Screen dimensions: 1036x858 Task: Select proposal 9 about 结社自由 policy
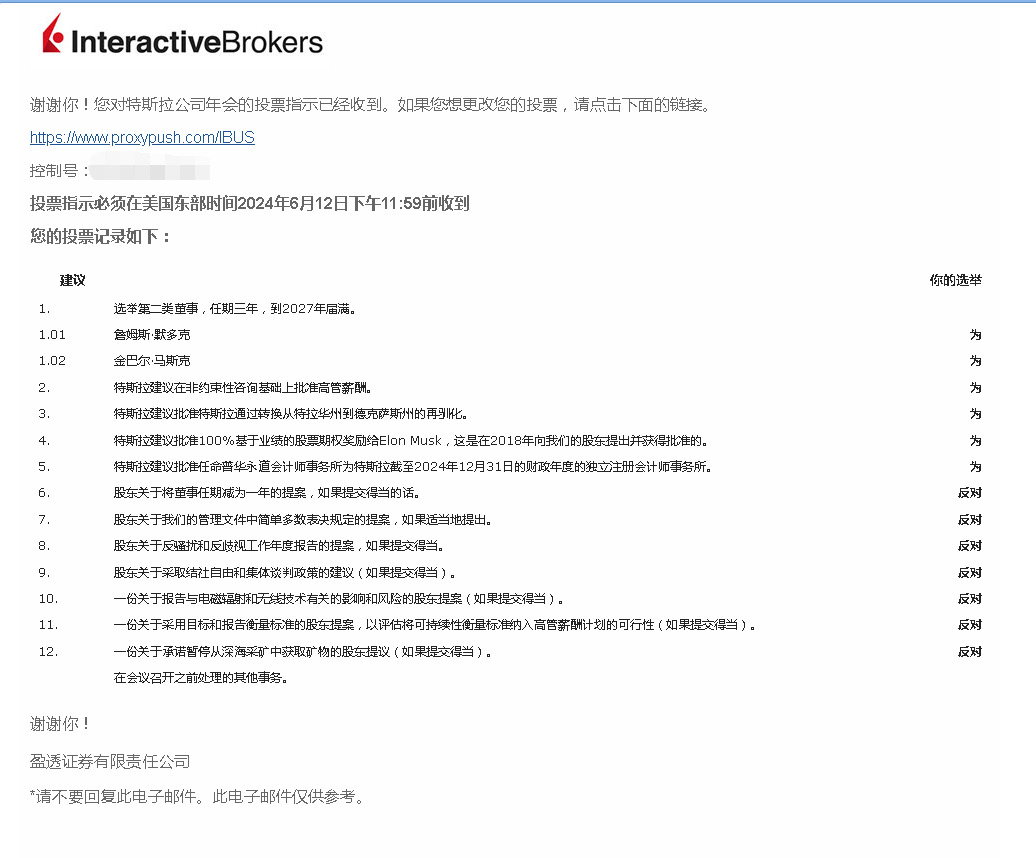click(285, 573)
